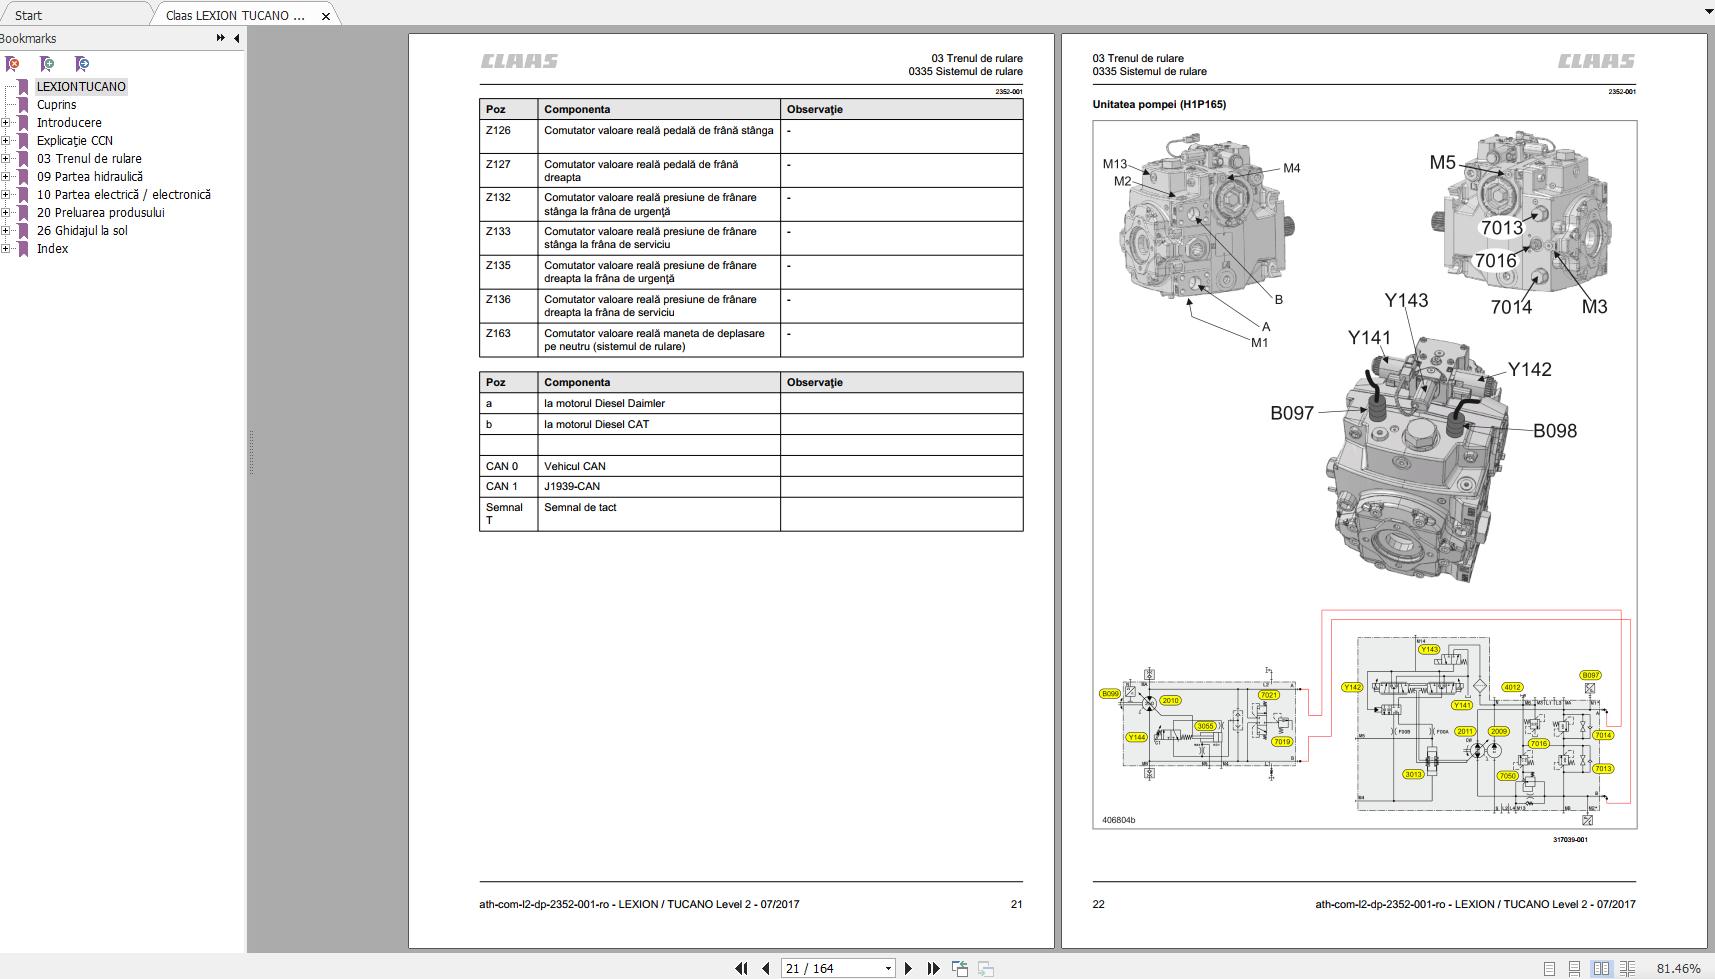1715x979 pixels.
Task: Click 'la motorul Diesel Daimler' cell
Action: pyautogui.click(x=659, y=403)
